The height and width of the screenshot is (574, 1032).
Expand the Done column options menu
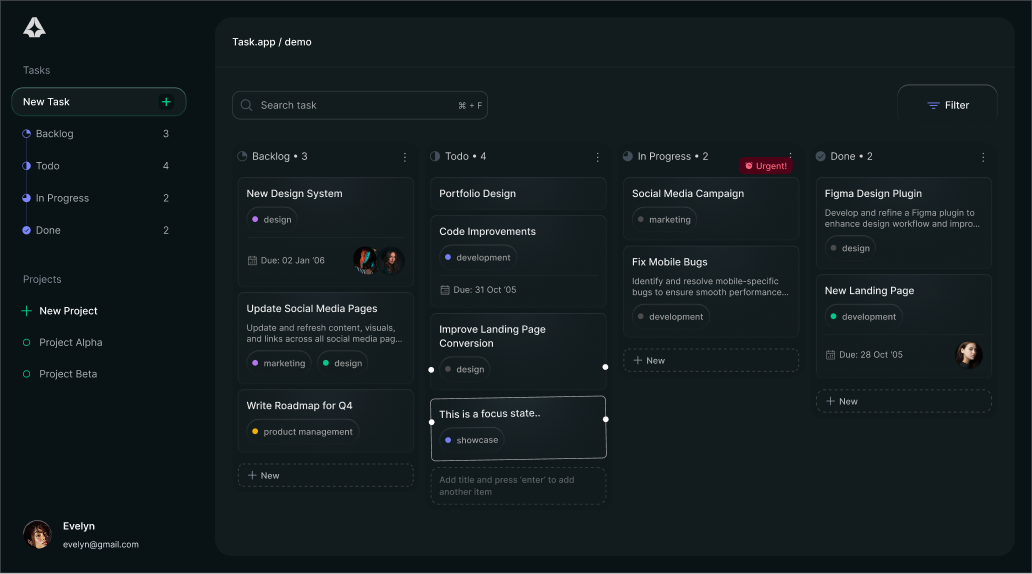click(x=983, y=157)
